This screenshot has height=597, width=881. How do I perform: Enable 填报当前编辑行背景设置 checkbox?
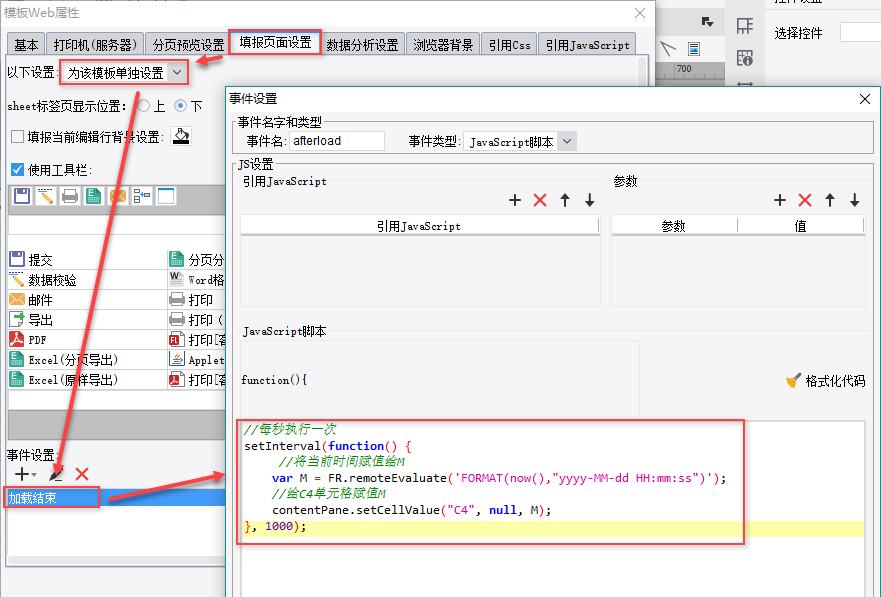pos(17,136)
